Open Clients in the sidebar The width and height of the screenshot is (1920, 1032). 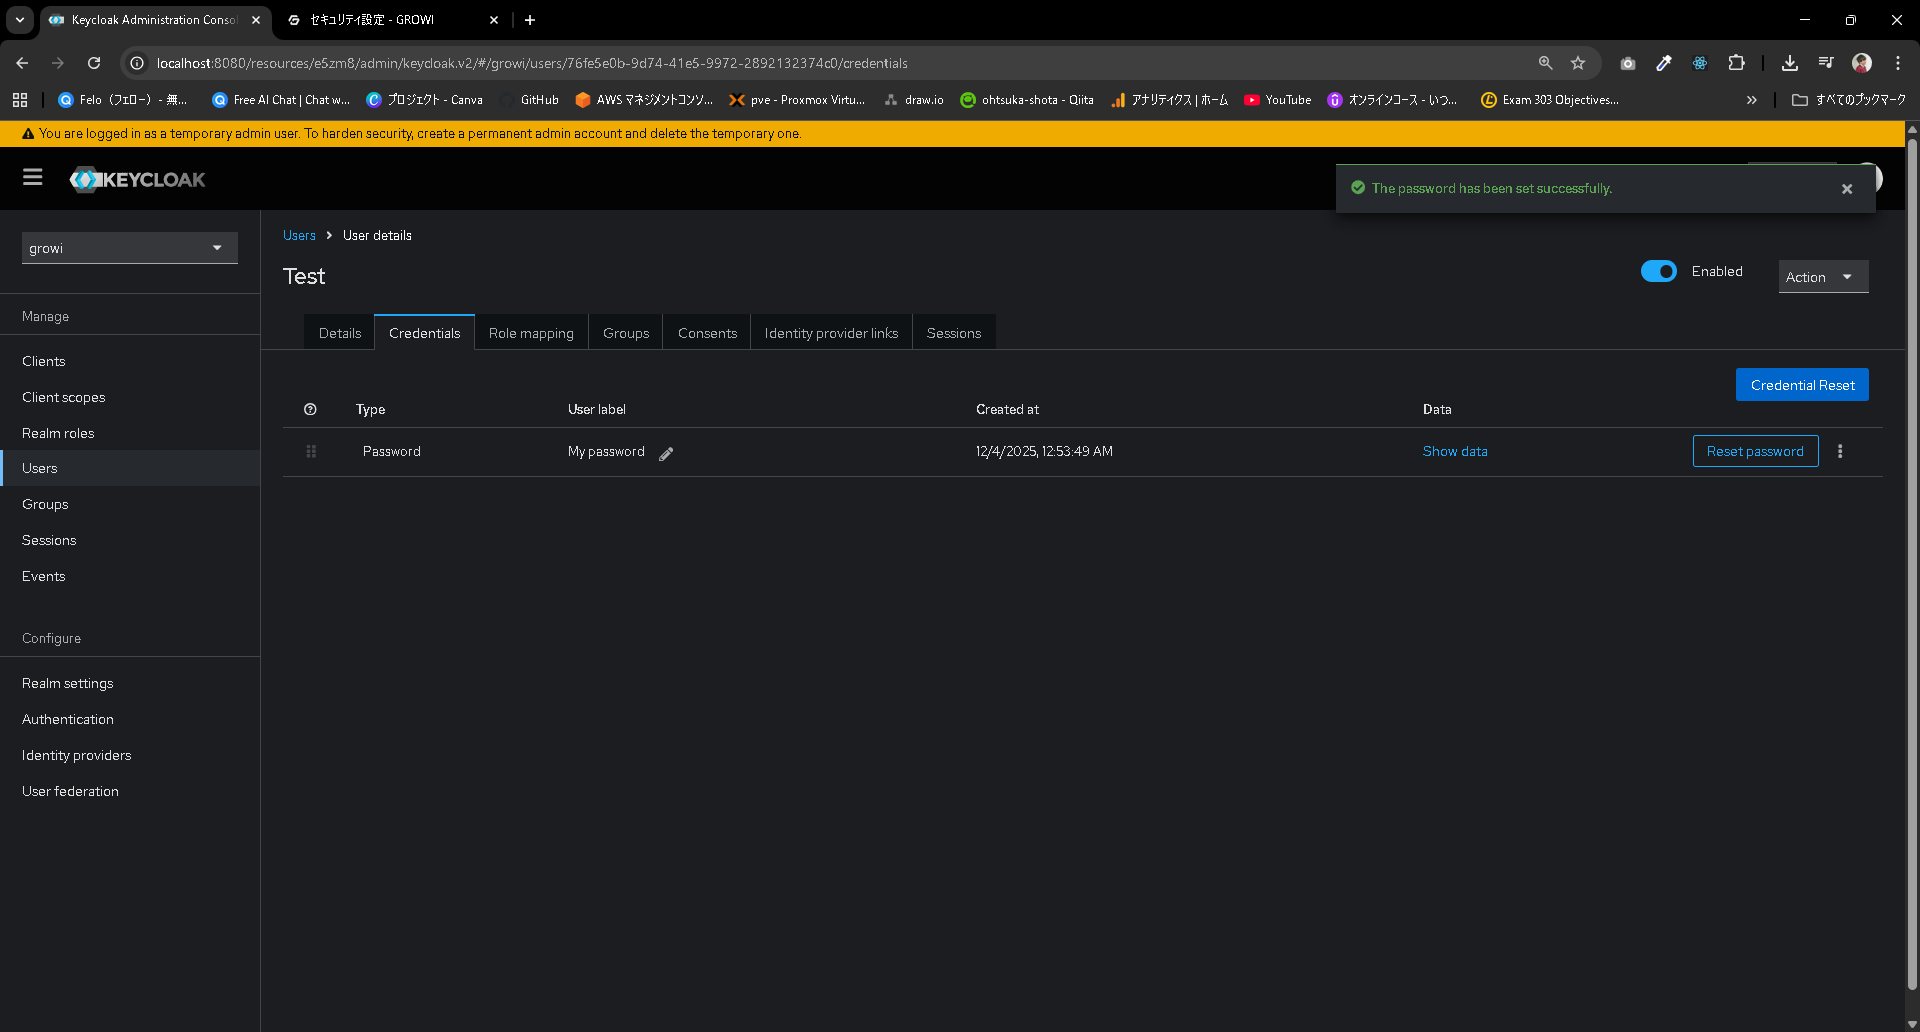(130, 361)
